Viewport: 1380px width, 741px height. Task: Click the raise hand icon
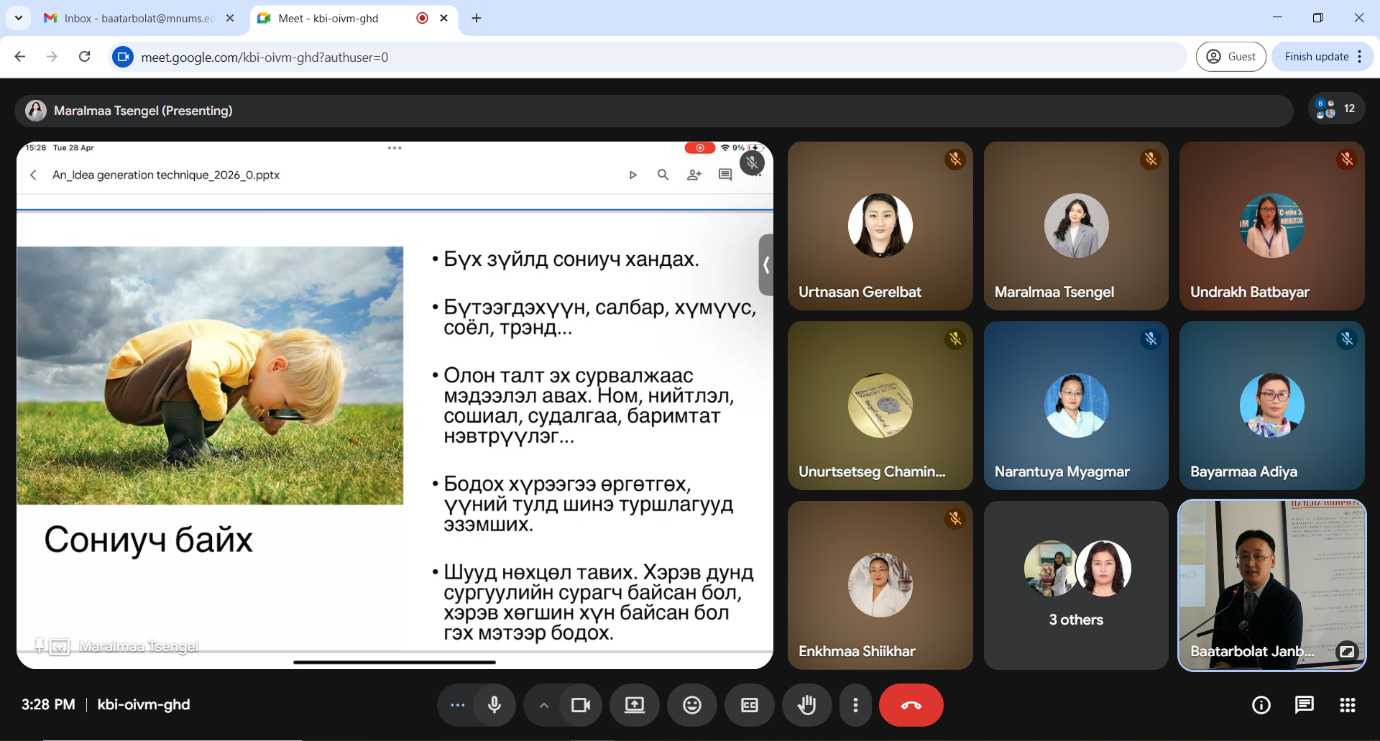click(x=806, y=705)
